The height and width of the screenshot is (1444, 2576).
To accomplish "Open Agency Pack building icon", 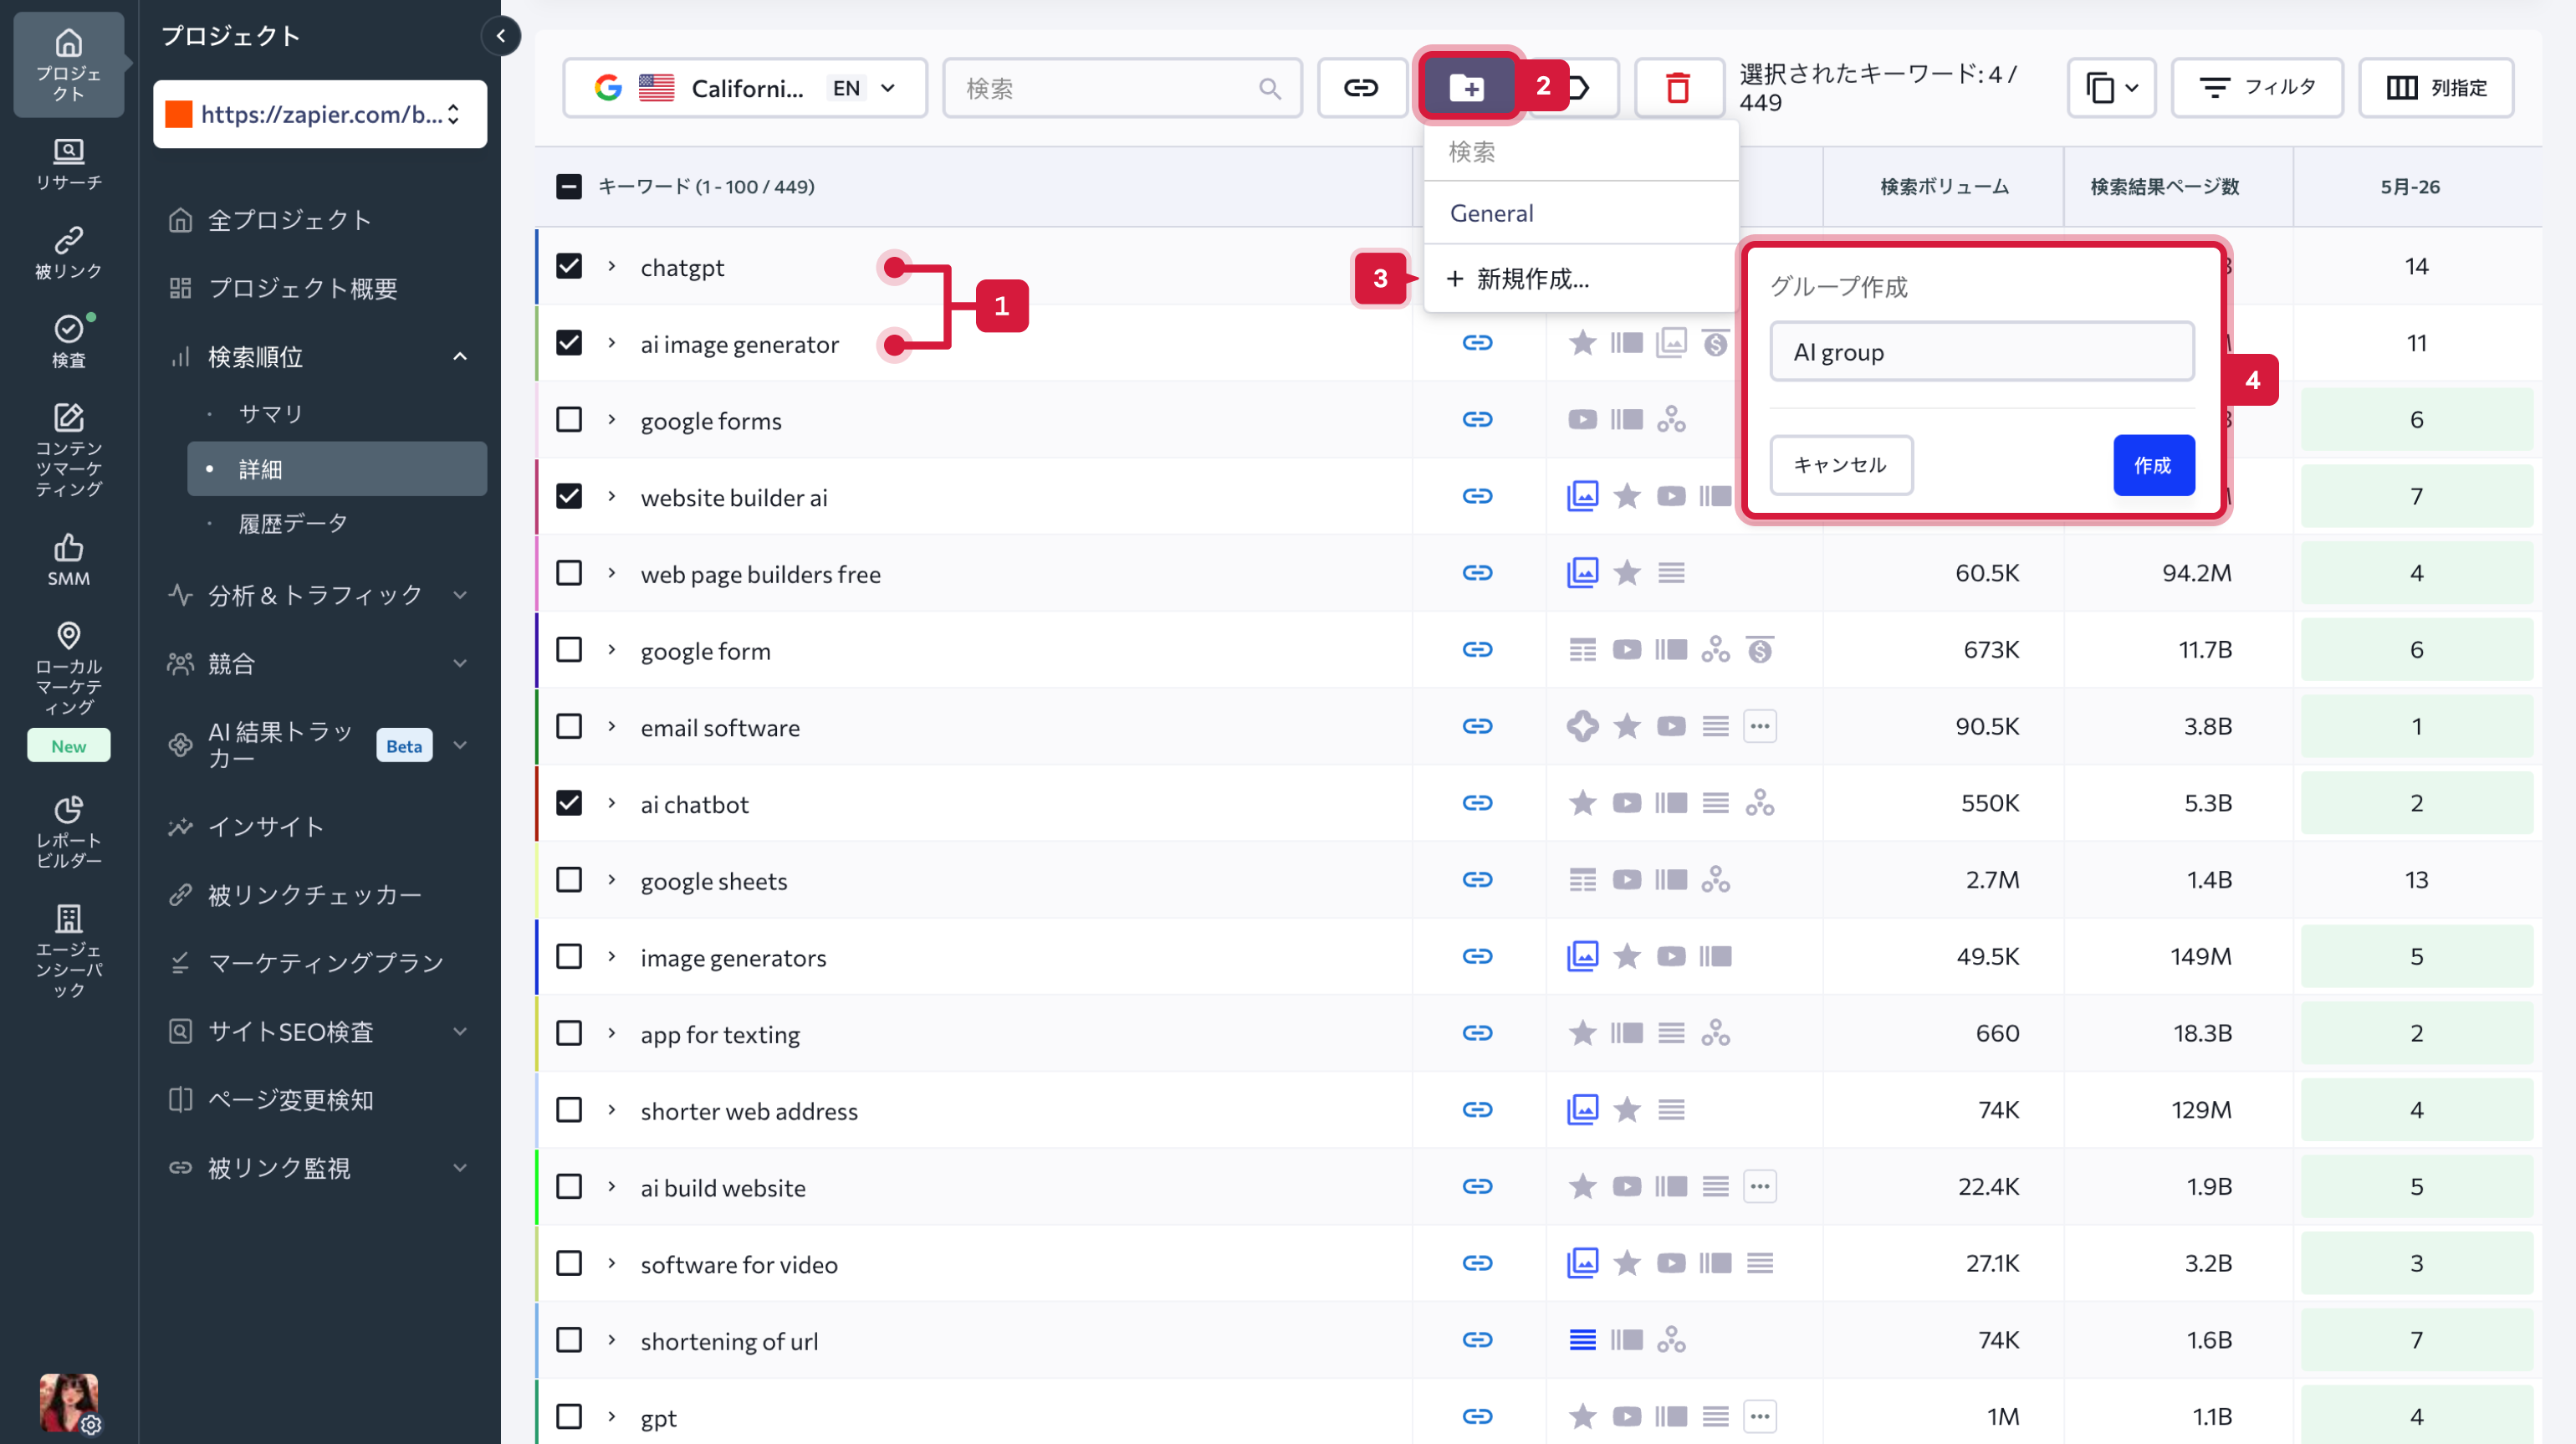I will coord(68,950).
